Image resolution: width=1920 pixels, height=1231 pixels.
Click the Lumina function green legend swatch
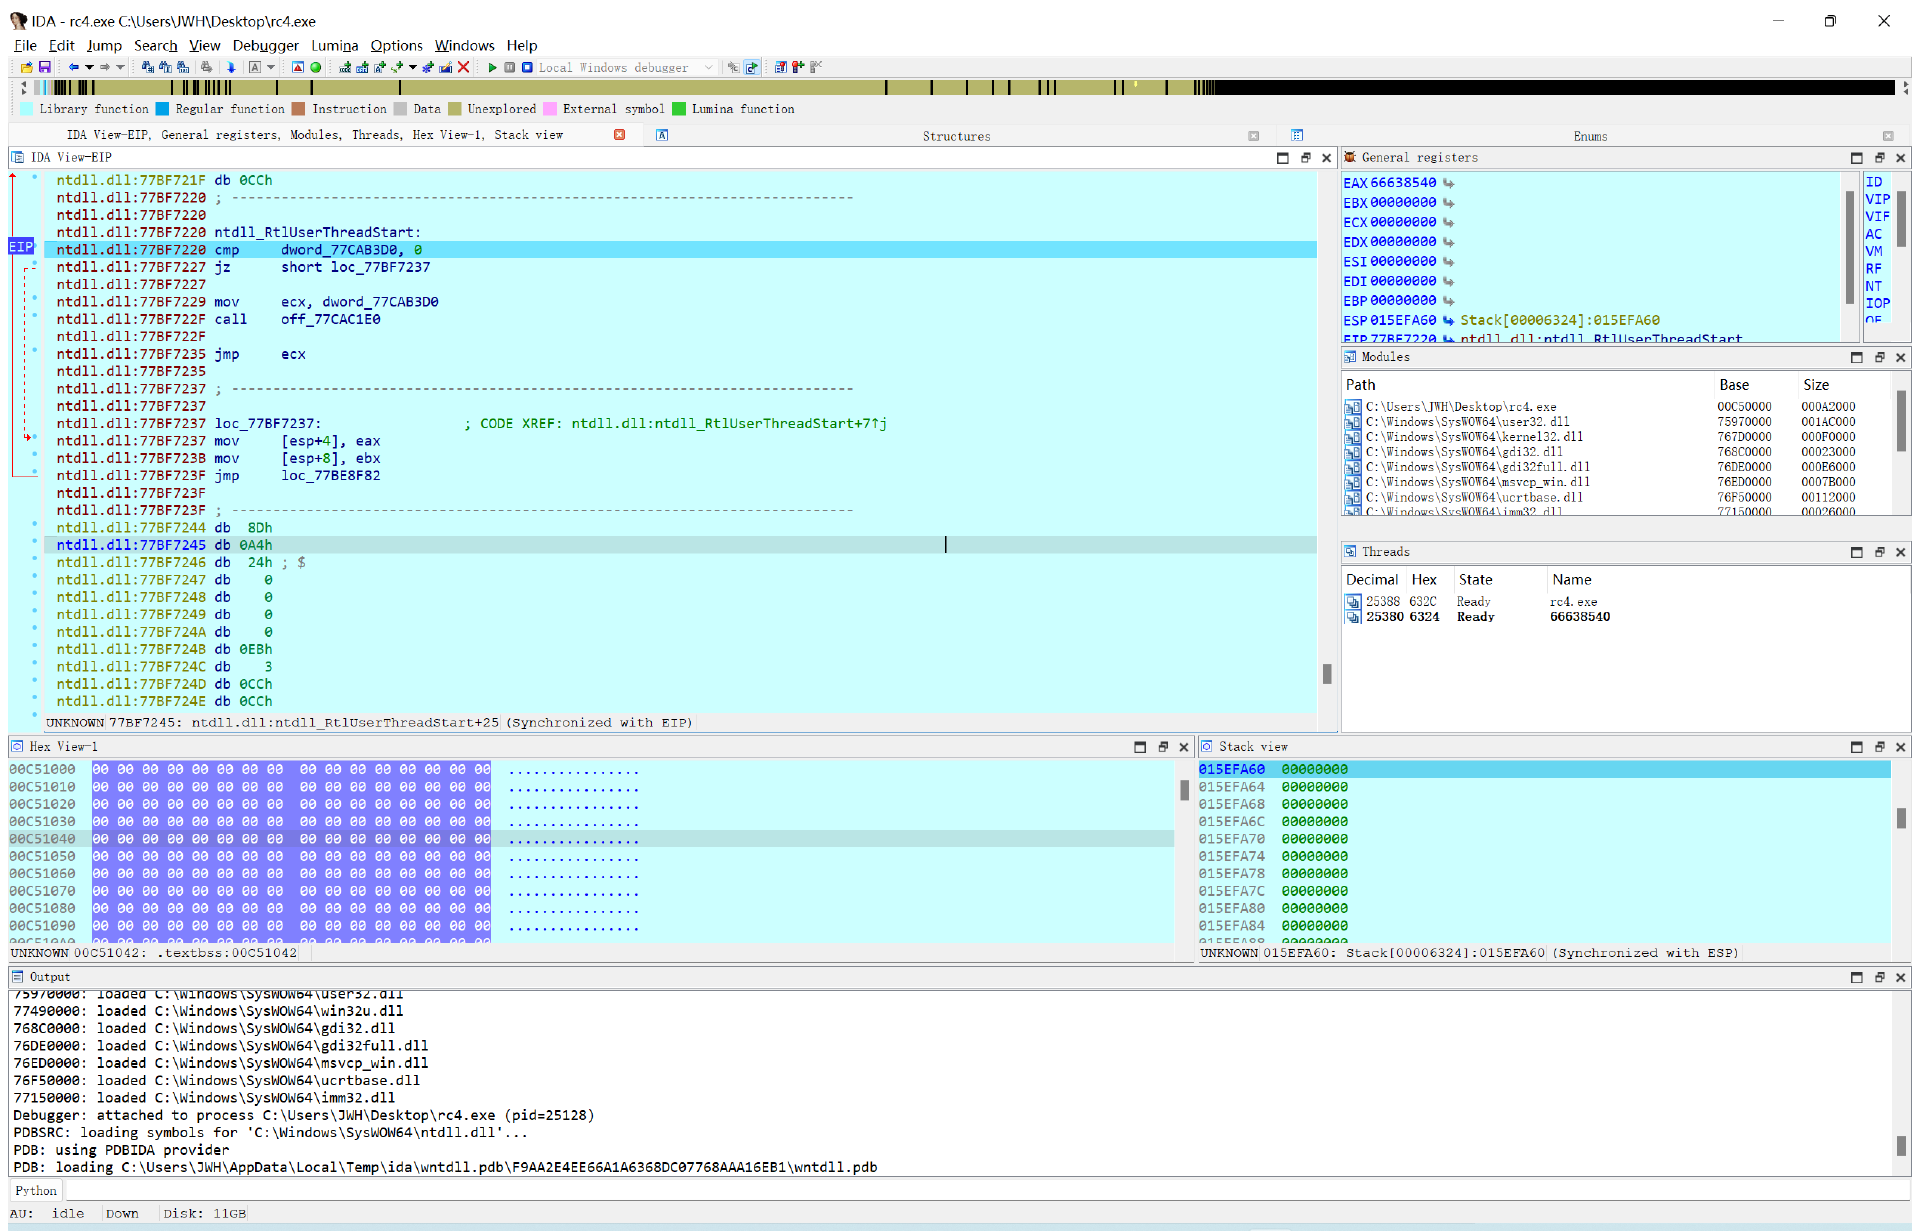[x=679, y=109]
